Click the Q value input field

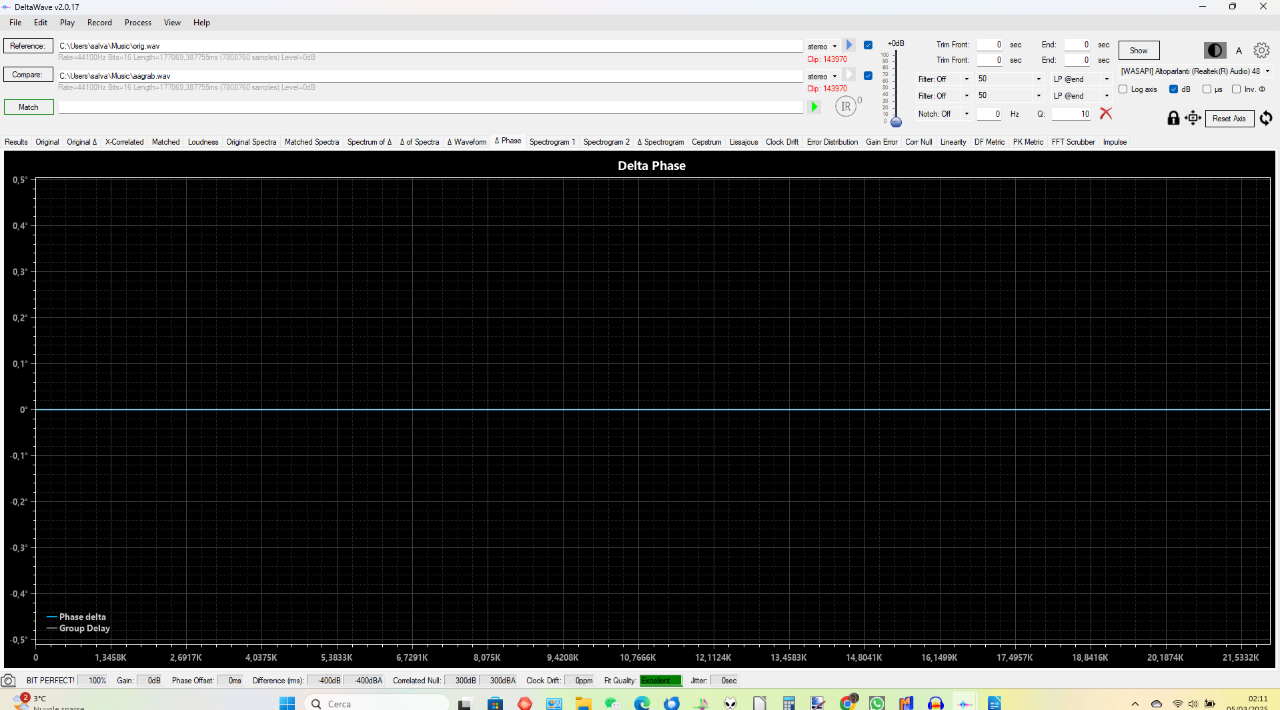(x=1071, y=114)
